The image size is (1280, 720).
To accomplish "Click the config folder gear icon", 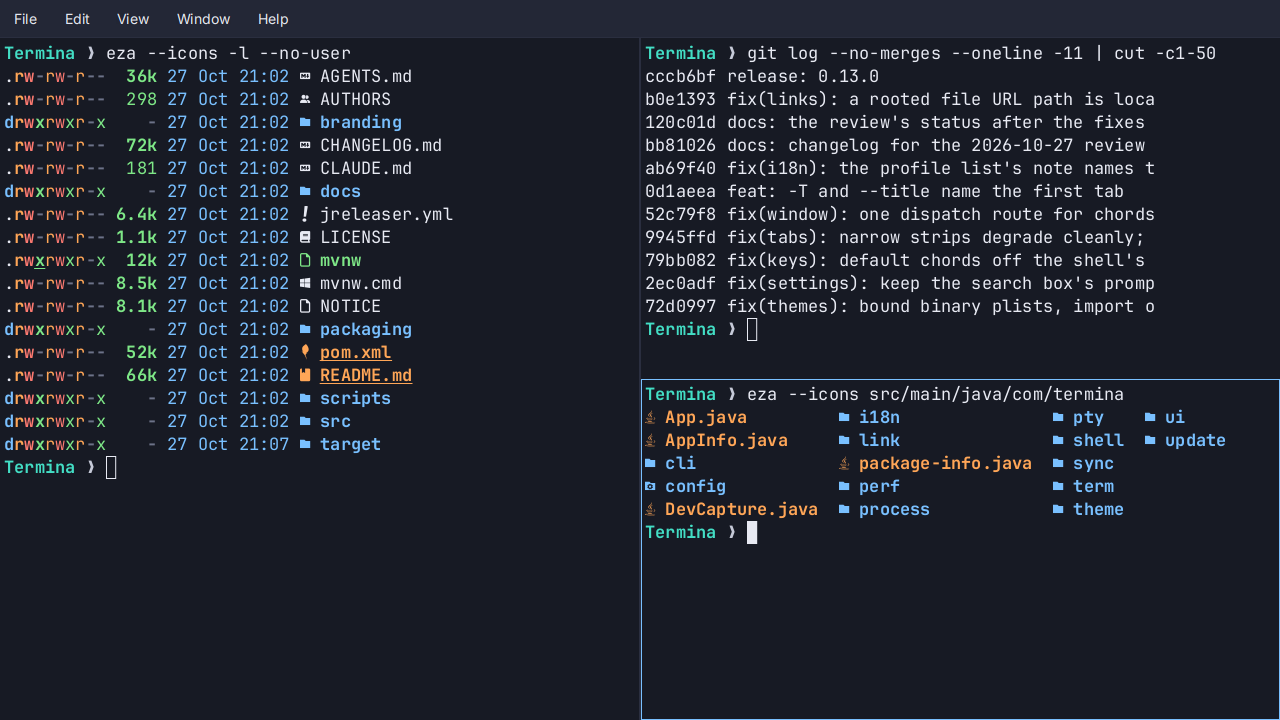I will [x=650, y=486].
